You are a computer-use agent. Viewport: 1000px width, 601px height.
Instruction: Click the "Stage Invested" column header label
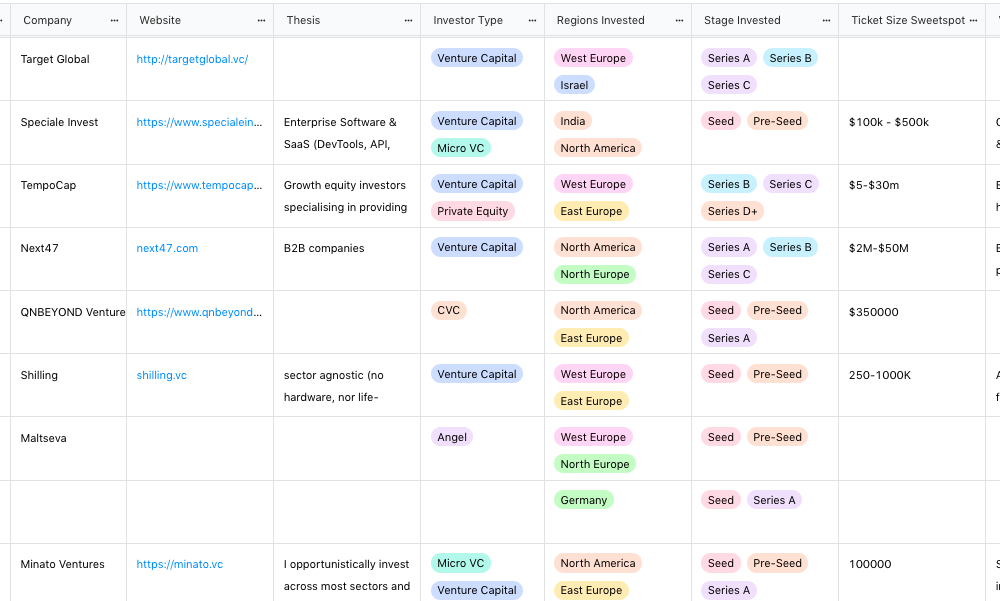click(x=742, y=20)
